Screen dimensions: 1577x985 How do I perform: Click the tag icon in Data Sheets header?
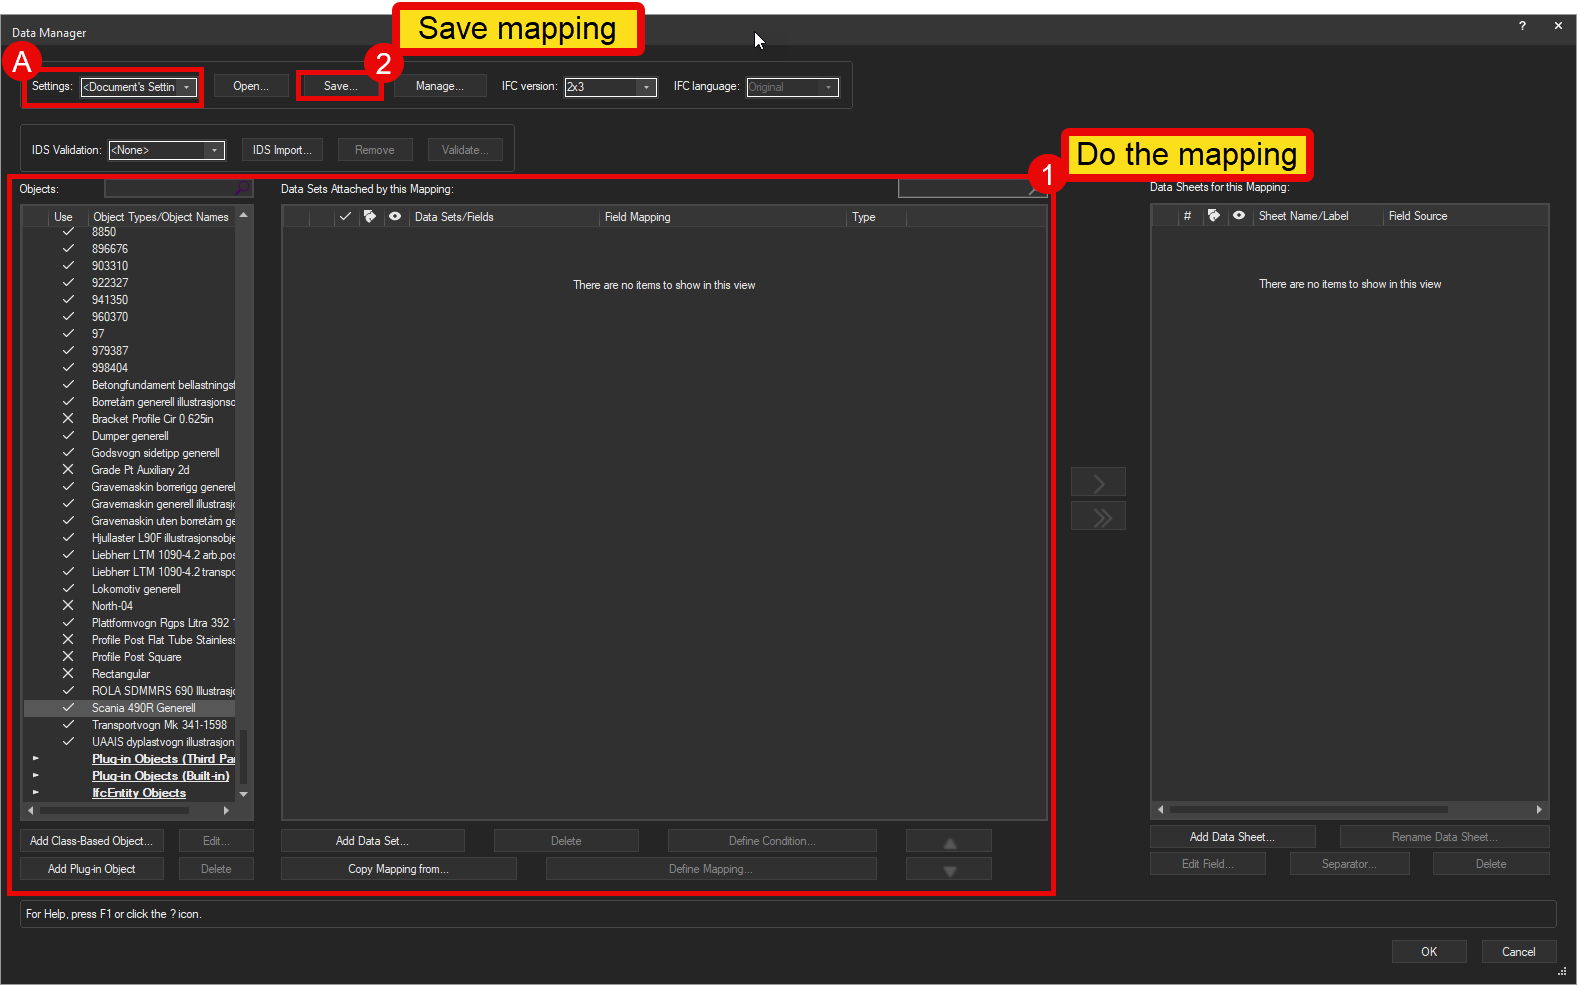(1214, 215)
